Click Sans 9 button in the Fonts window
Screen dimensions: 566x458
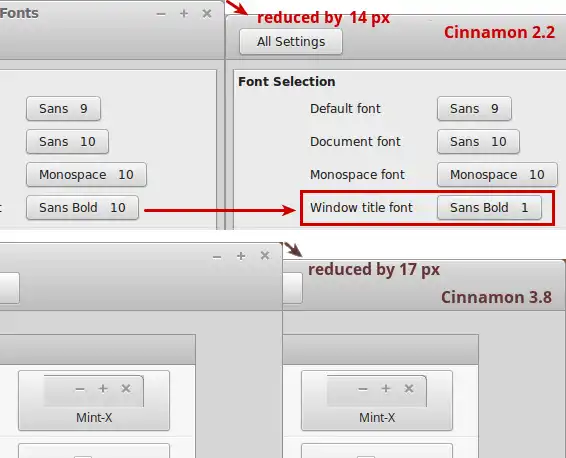63,108
